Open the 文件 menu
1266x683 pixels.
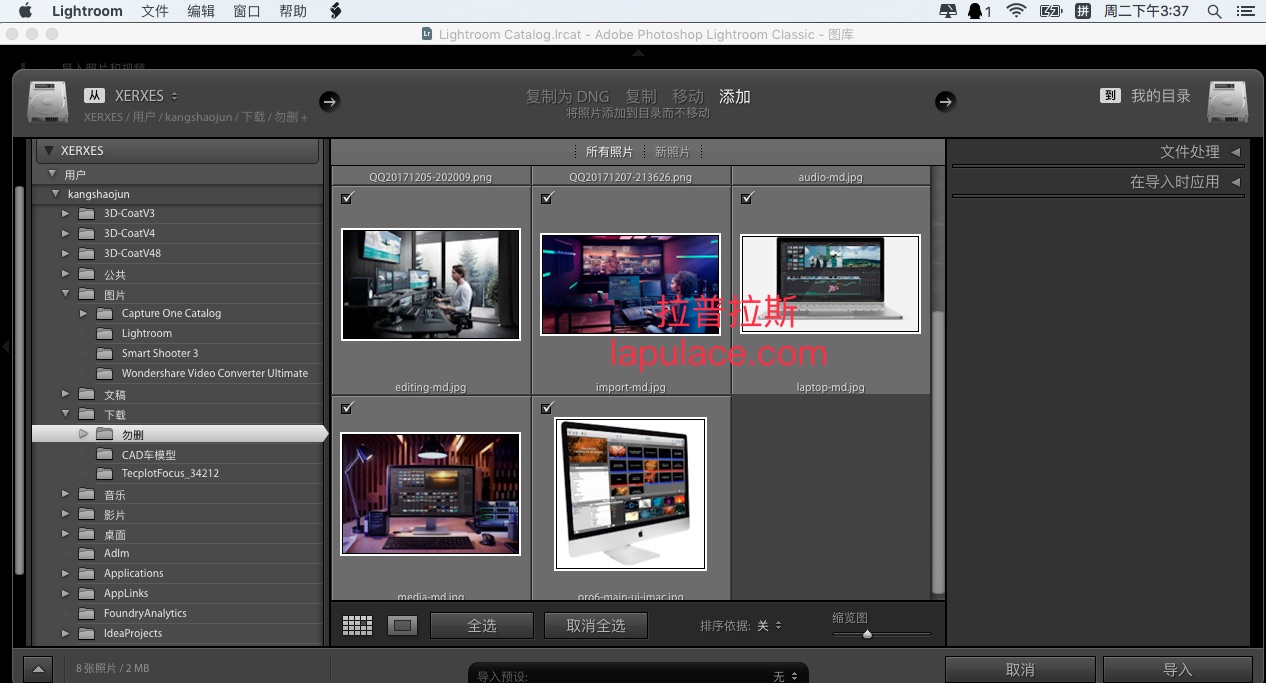click(155, 11)
